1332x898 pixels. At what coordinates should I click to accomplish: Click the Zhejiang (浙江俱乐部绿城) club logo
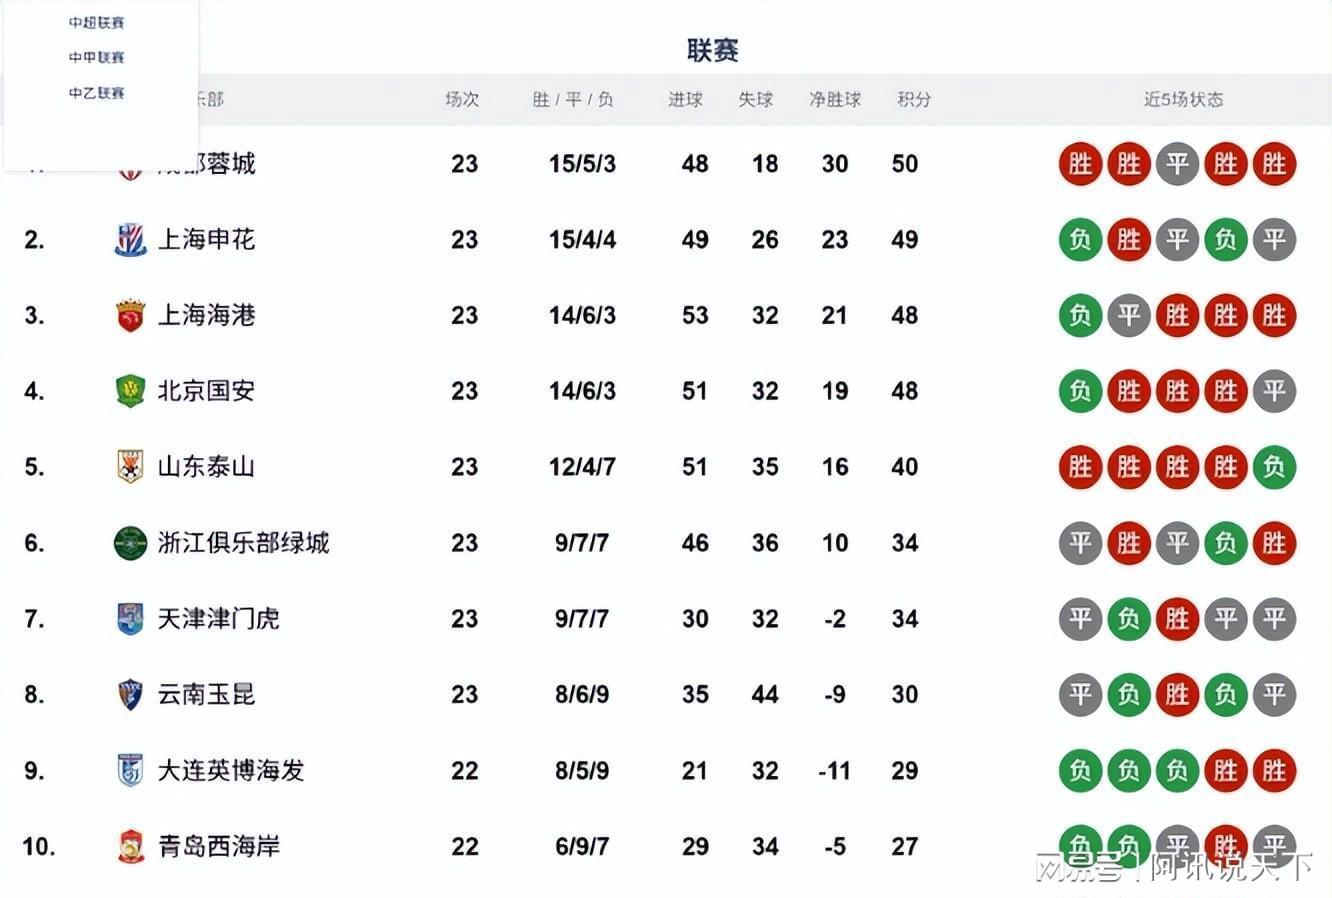click(x=130, y=543)
